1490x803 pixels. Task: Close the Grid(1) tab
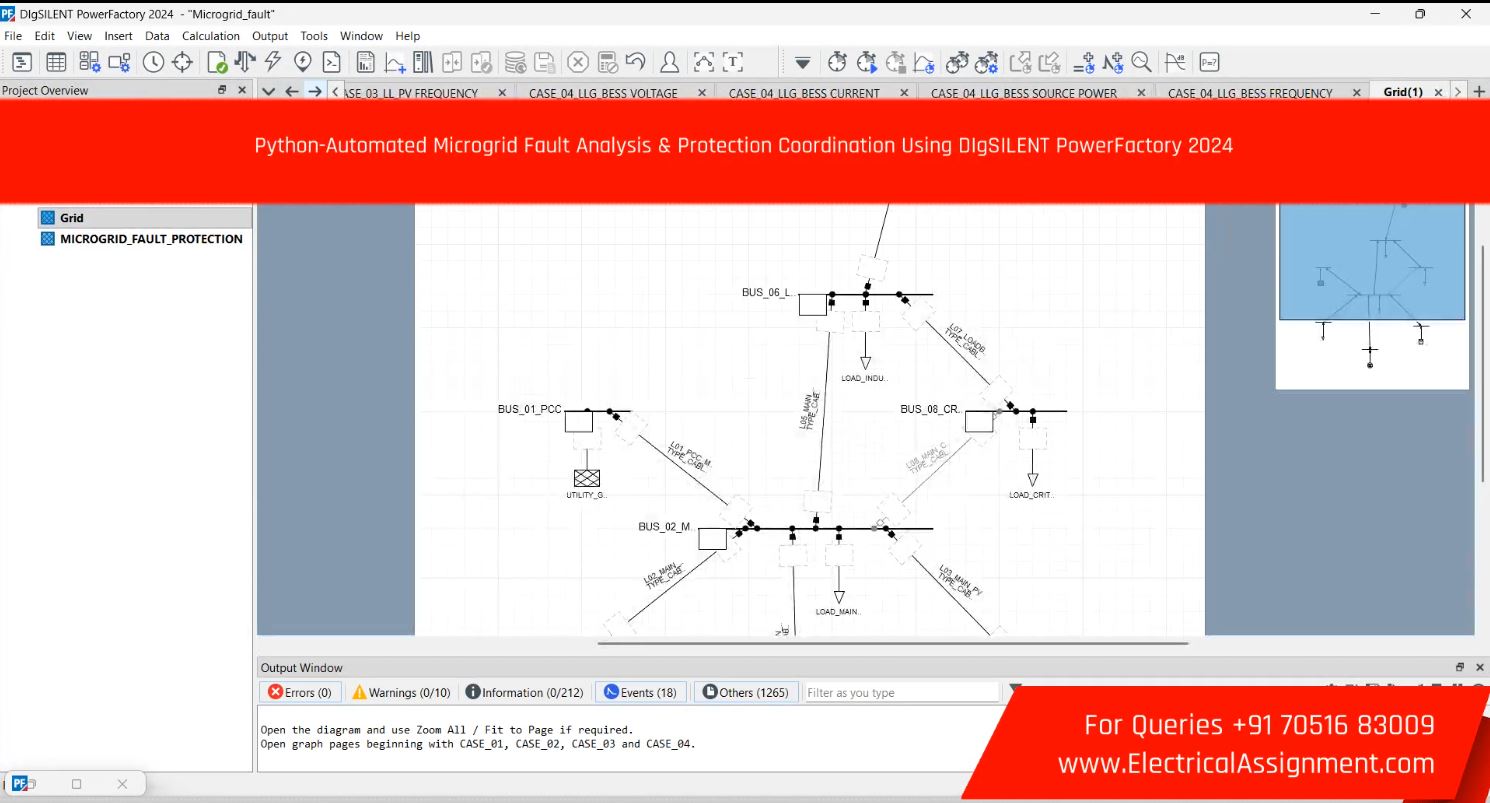click(x=1439, y=92)
